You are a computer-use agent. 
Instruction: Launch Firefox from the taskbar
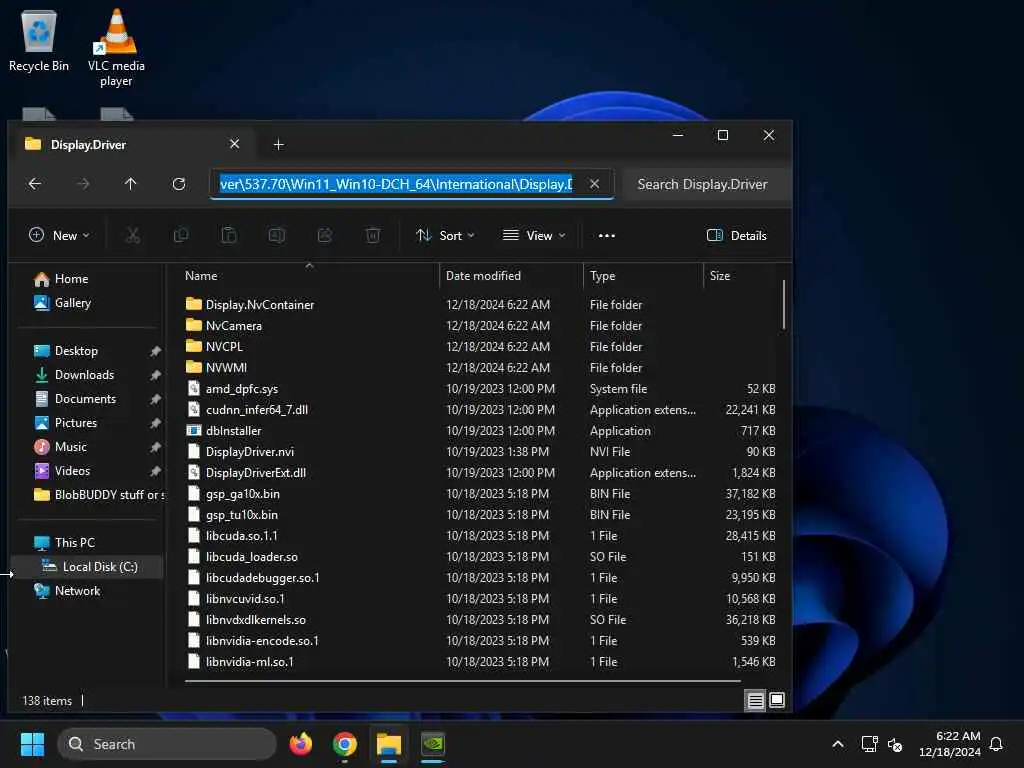[300, 744]
